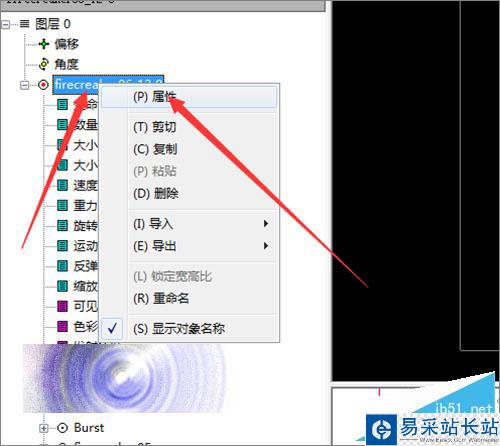Click the purple swirl particle preview thumbnail
500x446 pixels.
point(124,378)
